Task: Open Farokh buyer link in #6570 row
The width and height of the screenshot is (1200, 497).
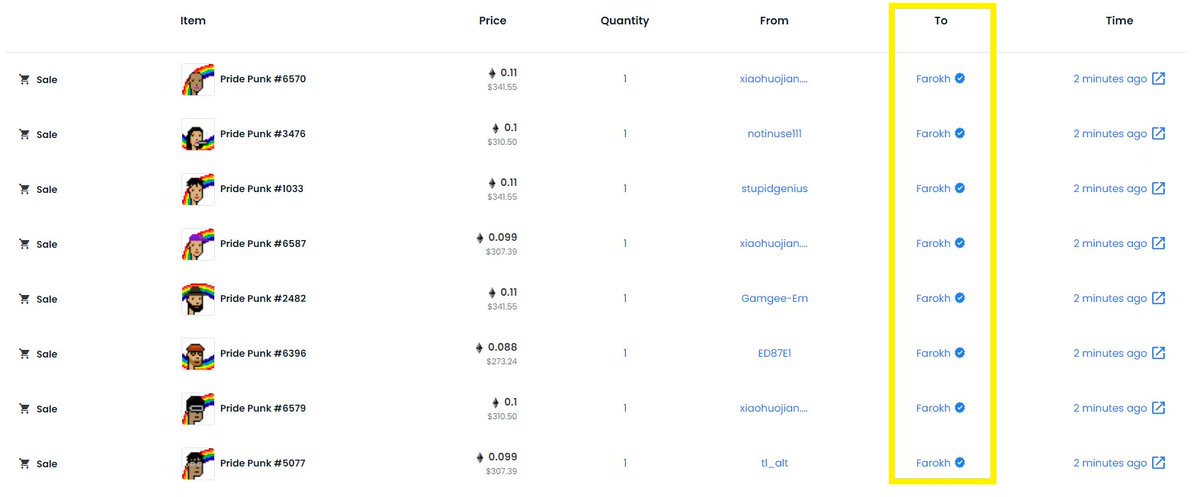Action: point(933,79)
